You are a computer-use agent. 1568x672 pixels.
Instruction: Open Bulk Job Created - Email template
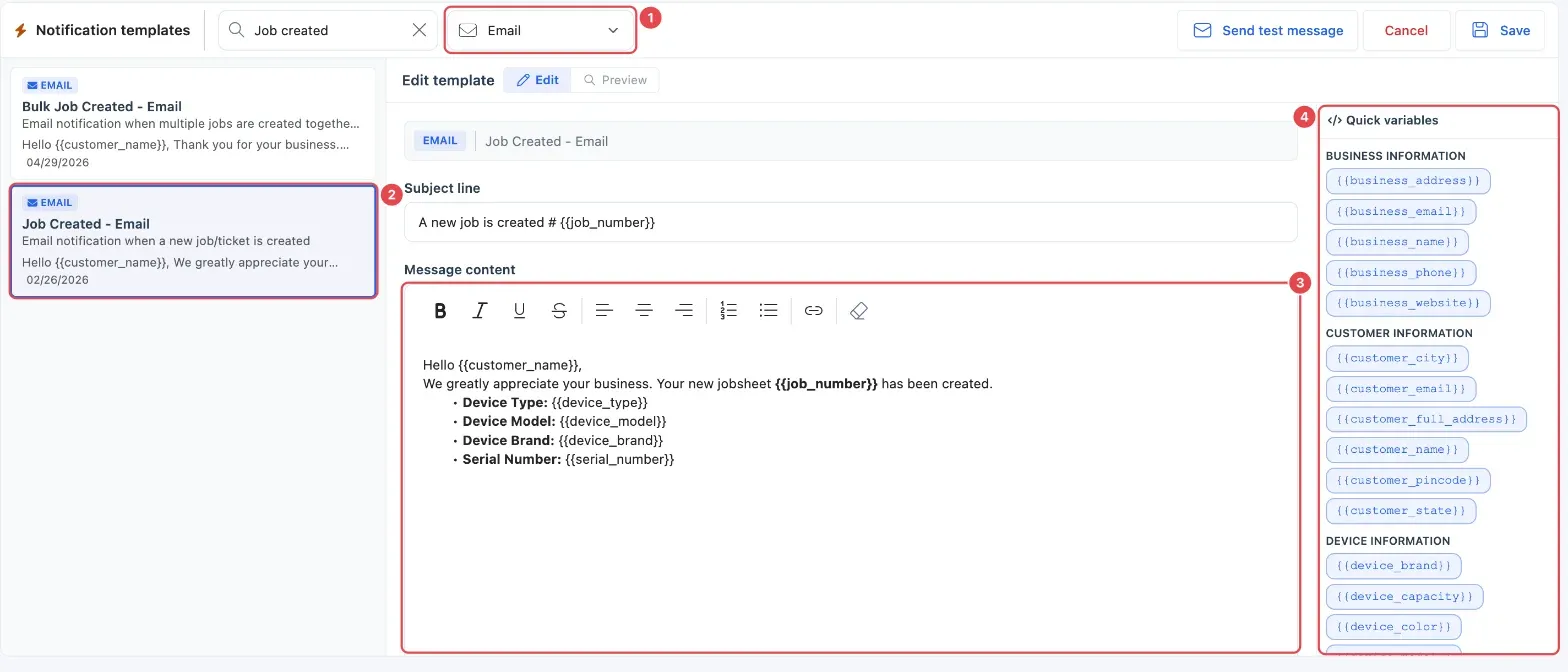tap(193, 124)
